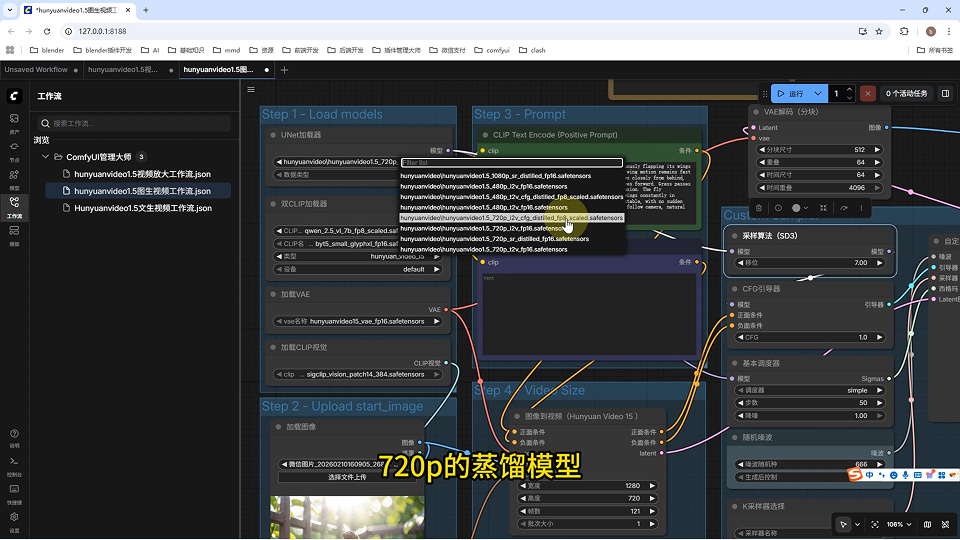
Task: Add a new workflow tab with plus
Action: coord(284,70)
